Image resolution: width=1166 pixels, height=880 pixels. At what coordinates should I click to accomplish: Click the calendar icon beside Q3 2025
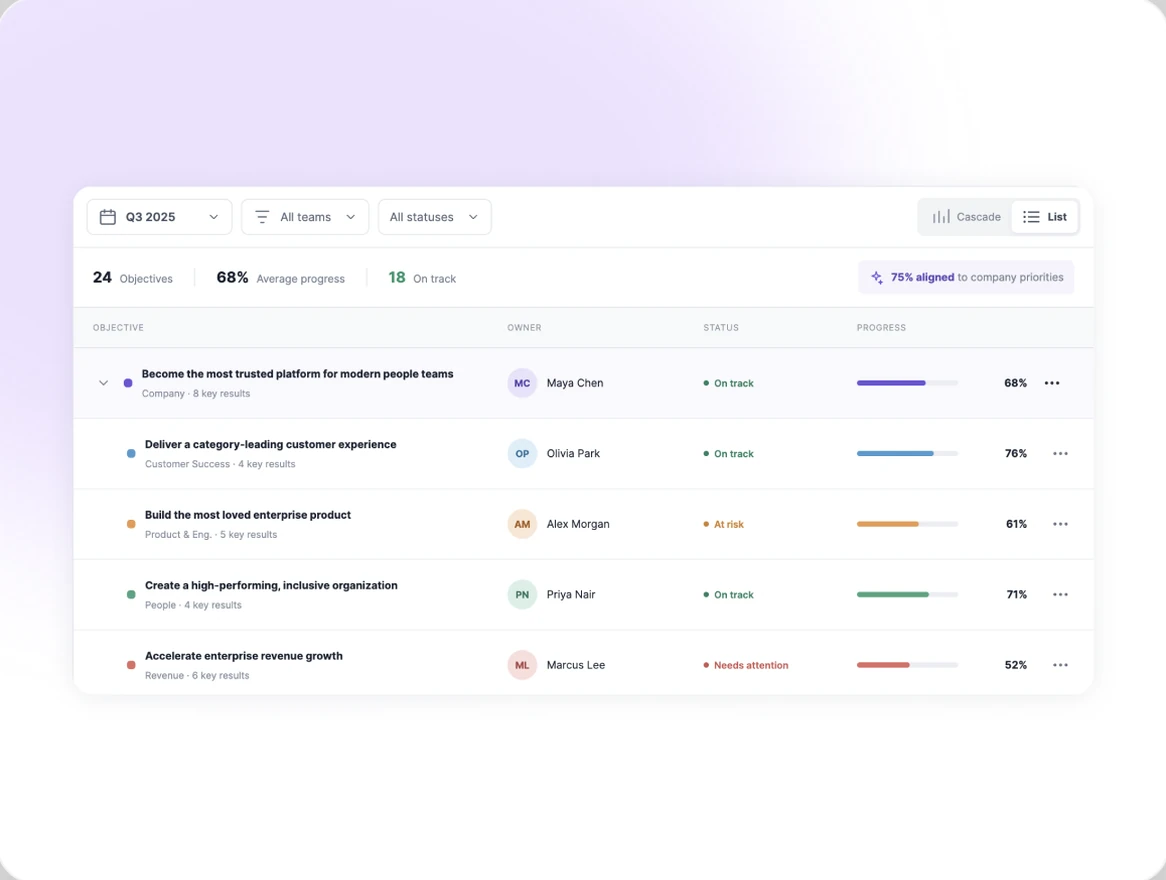(x=108, y=217)
